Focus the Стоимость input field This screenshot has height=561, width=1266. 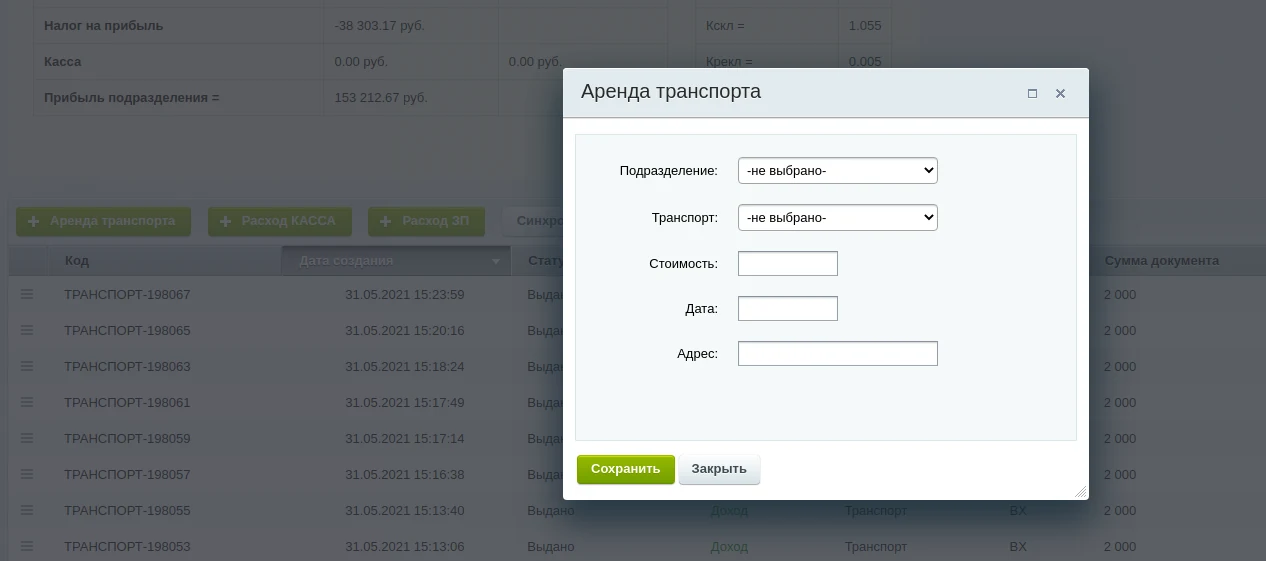tap(788, 263)
